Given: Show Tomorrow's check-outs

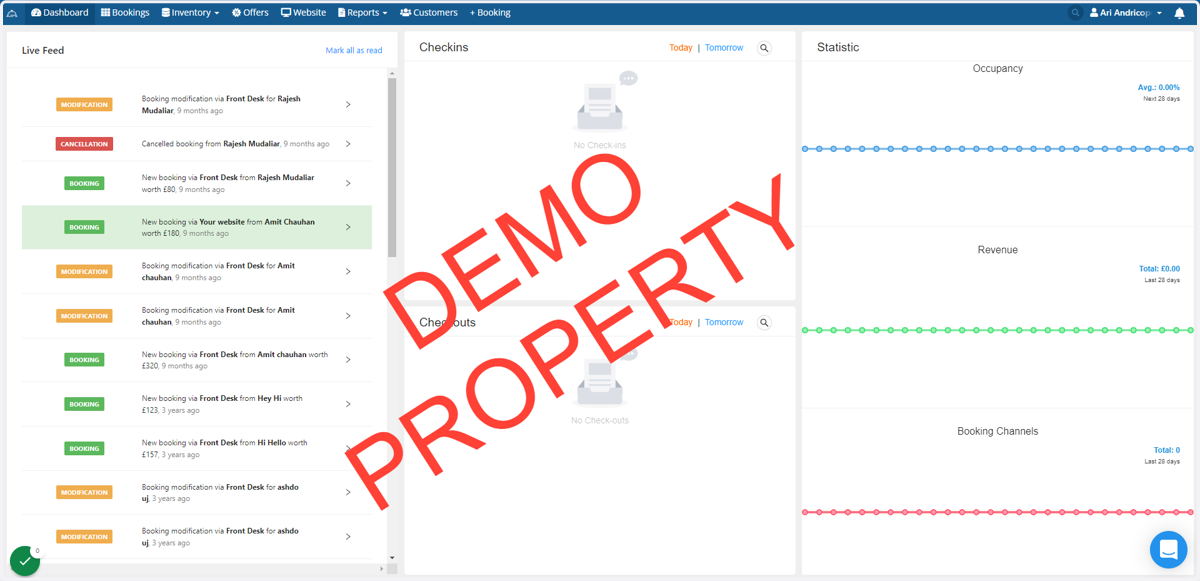Looking at the screenshot, I should click(x=724, y=322).
